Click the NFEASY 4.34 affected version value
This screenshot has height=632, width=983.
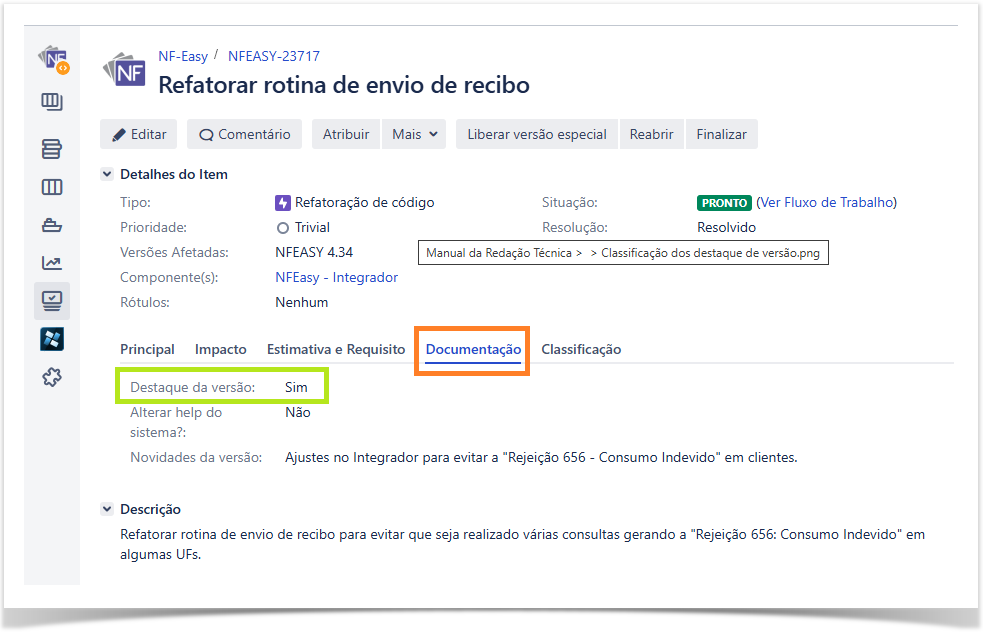point(314,252)
